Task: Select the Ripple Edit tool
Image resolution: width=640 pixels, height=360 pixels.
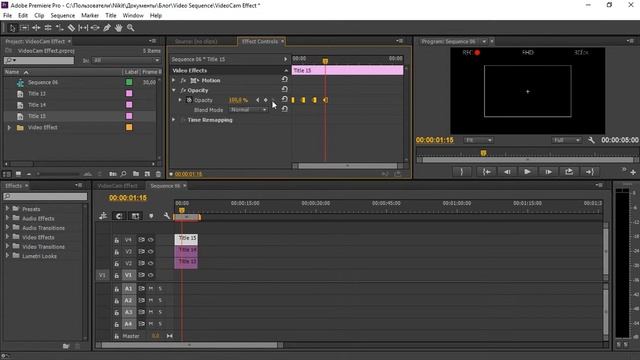Action: click(x=36, y=28)
